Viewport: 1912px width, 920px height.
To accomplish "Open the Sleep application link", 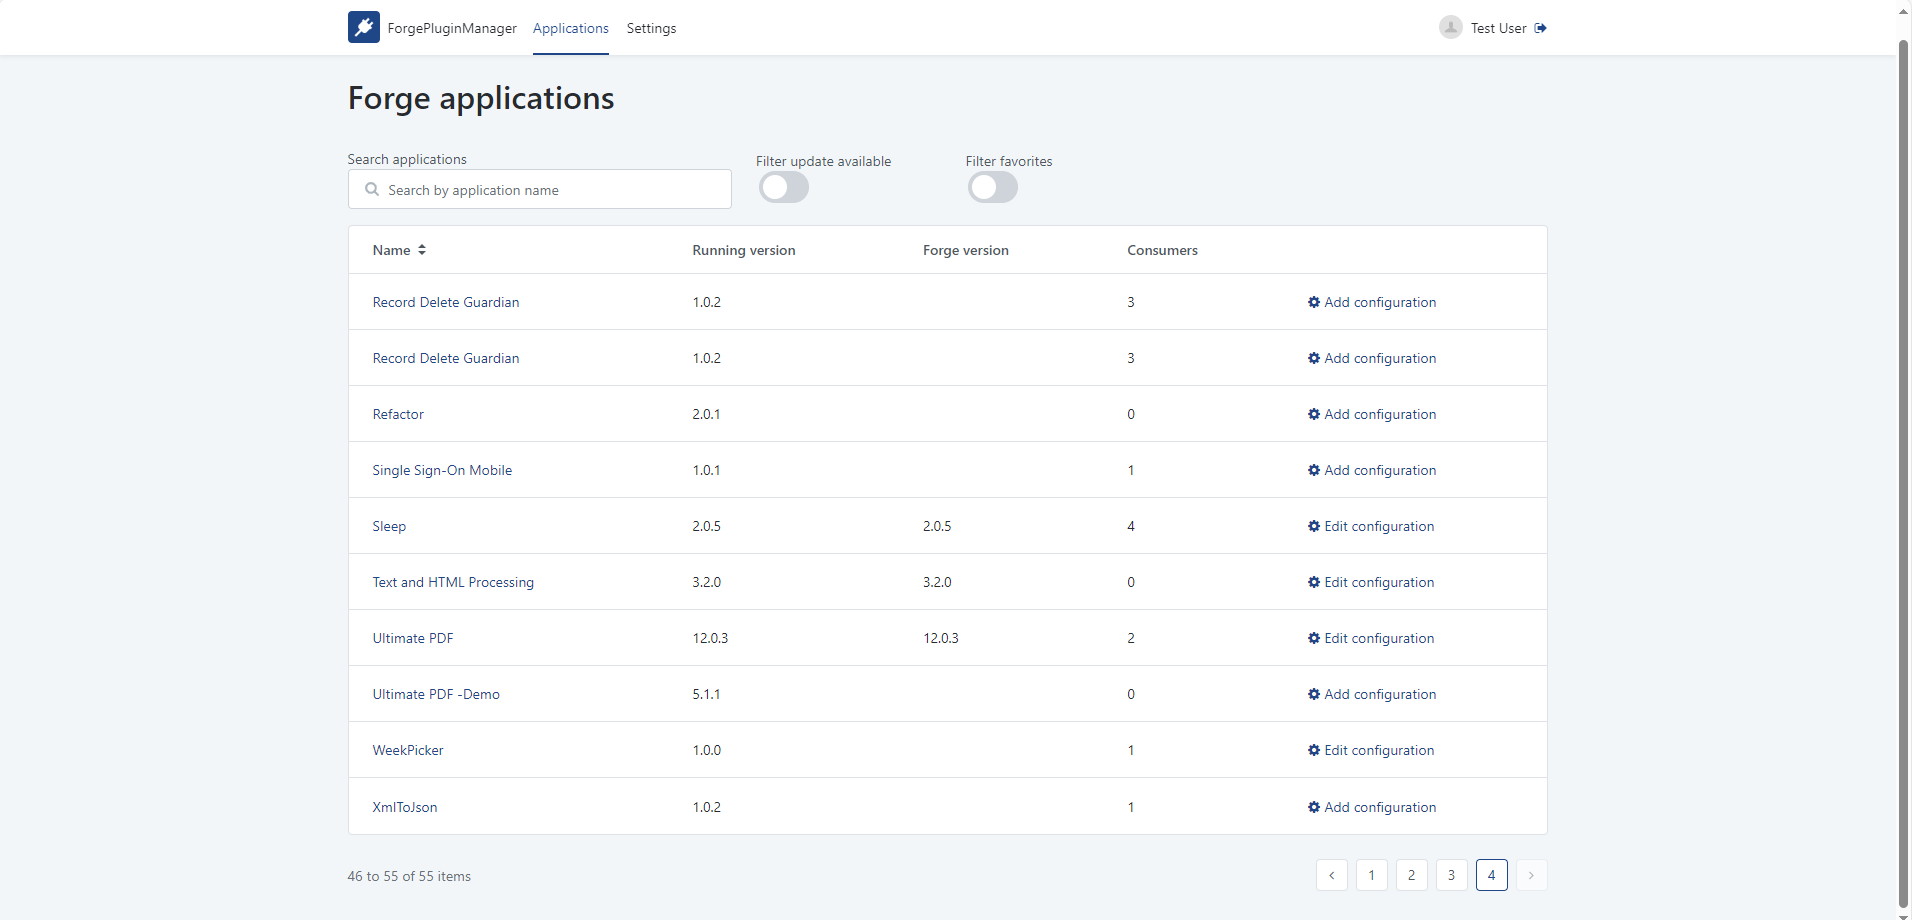I will coord(389,526).
